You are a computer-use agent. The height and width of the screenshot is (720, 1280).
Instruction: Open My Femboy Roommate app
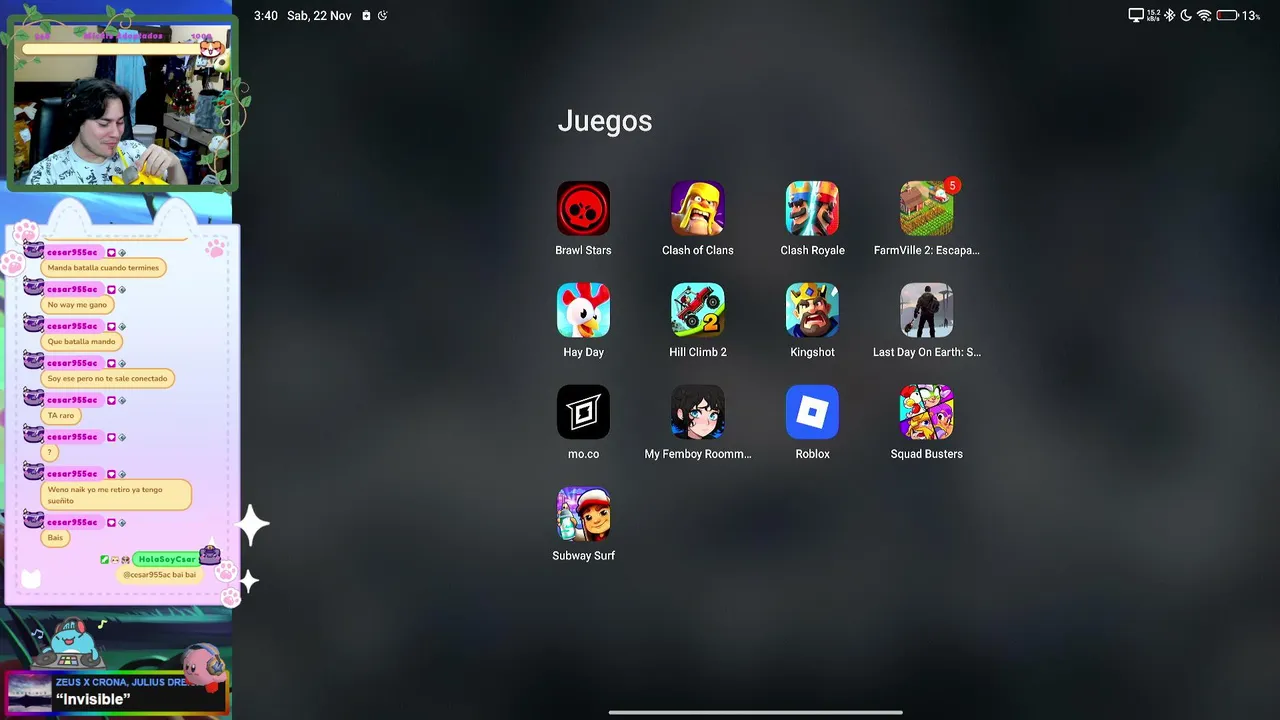[698, 412]
